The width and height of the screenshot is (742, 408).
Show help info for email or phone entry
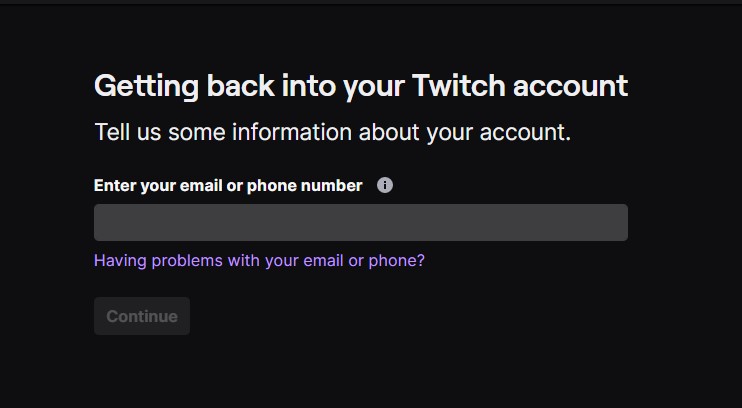coord(385,185)
